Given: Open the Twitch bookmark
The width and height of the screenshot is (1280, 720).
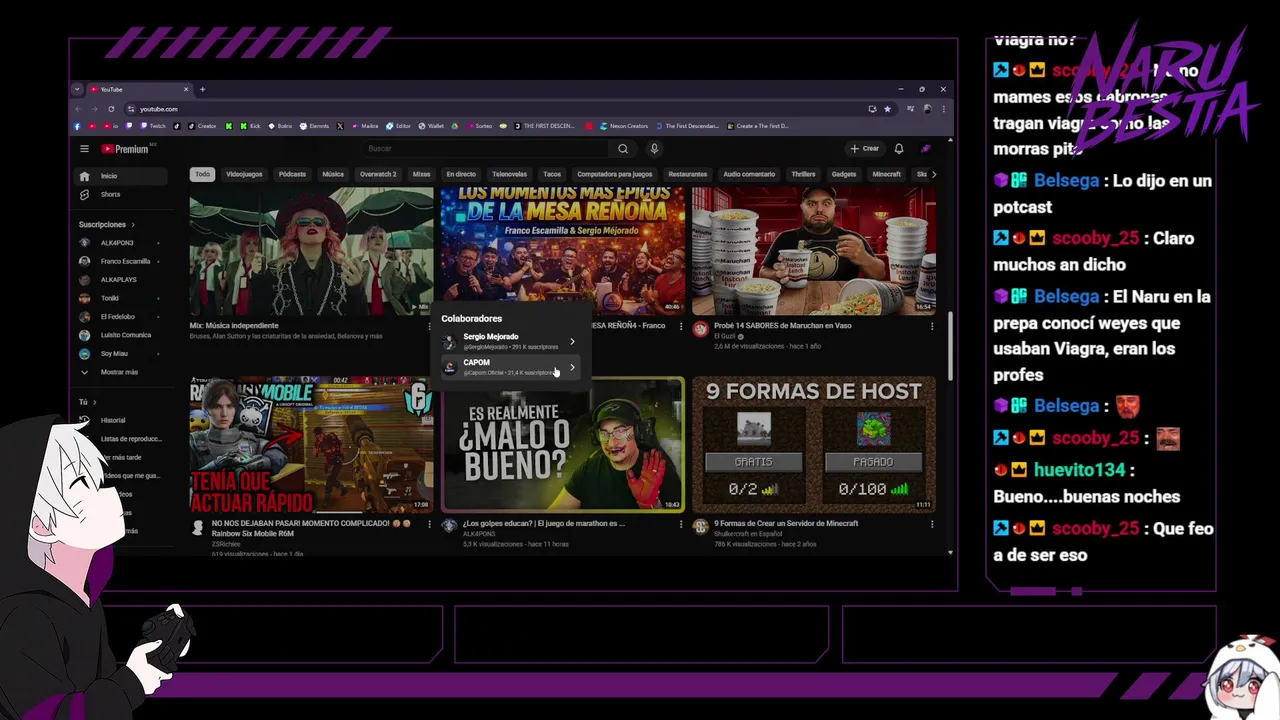Looking at the screenshot, I should (x=154, y=126).
